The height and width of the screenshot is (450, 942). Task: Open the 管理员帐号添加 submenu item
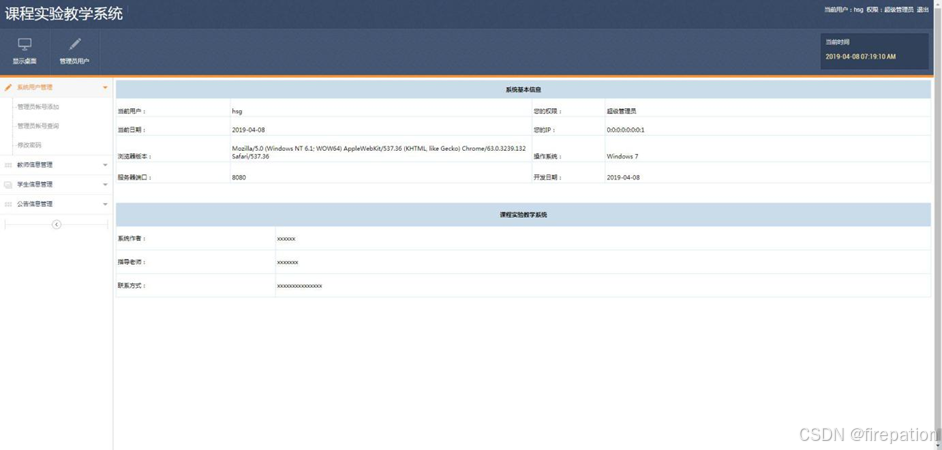38,107
